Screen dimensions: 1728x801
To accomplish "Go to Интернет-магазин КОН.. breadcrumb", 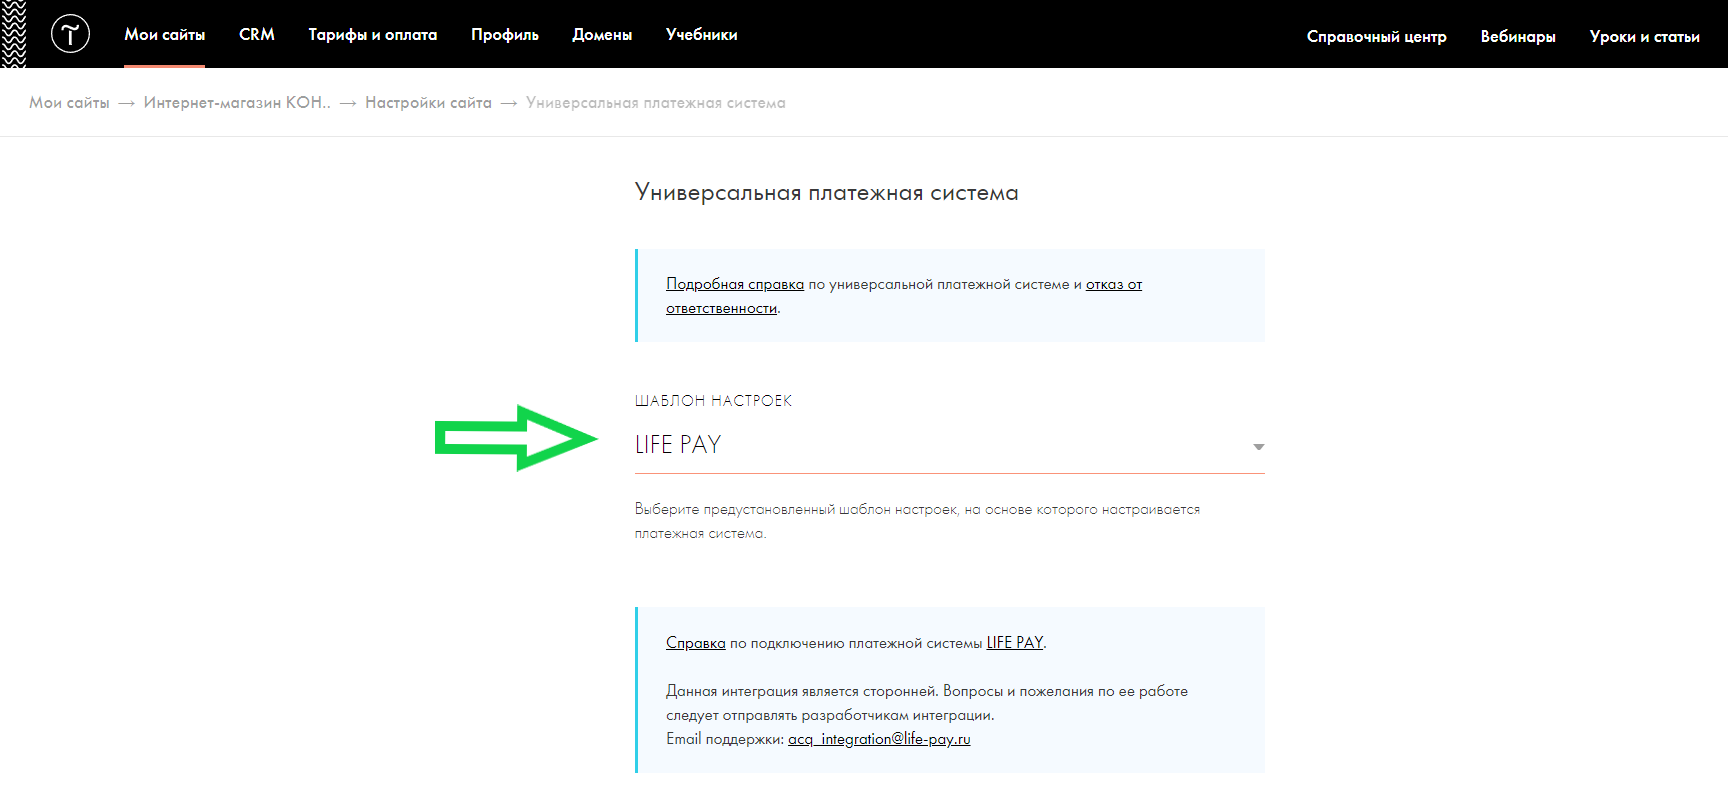I will [x=237, y=102].
